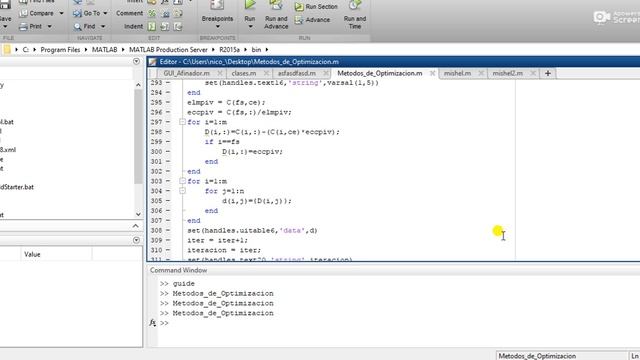
Task: Open the Compare dropdown arrow
Action: (x=61, y=13)
